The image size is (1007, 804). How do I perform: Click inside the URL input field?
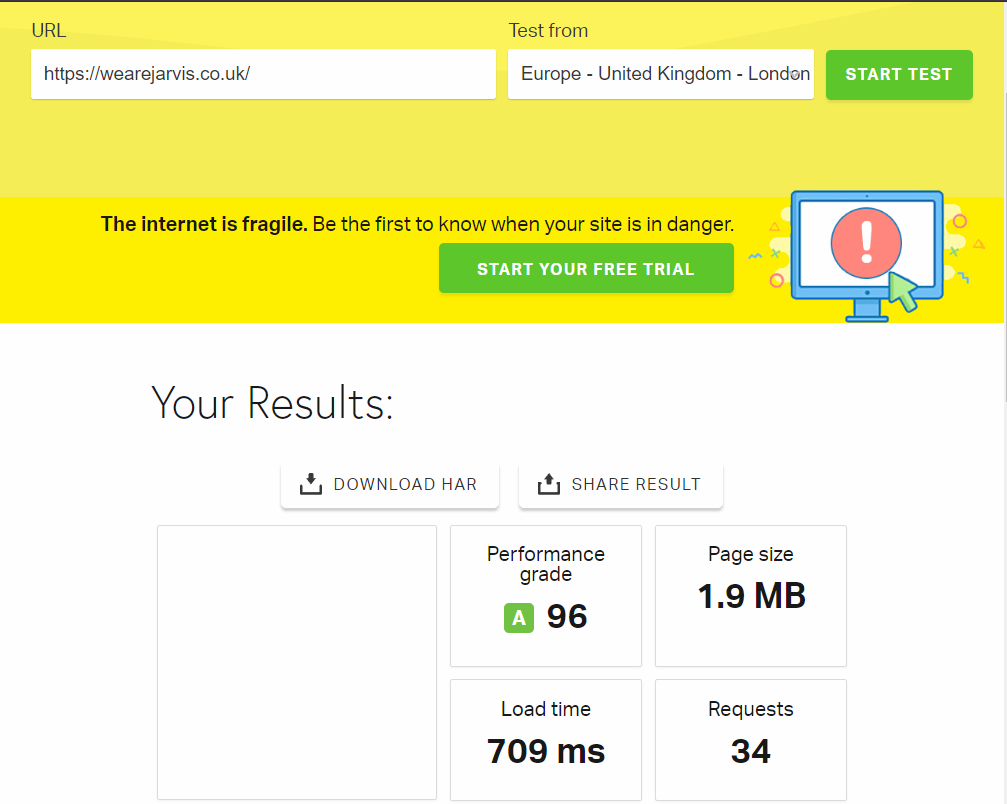point(263,74)
